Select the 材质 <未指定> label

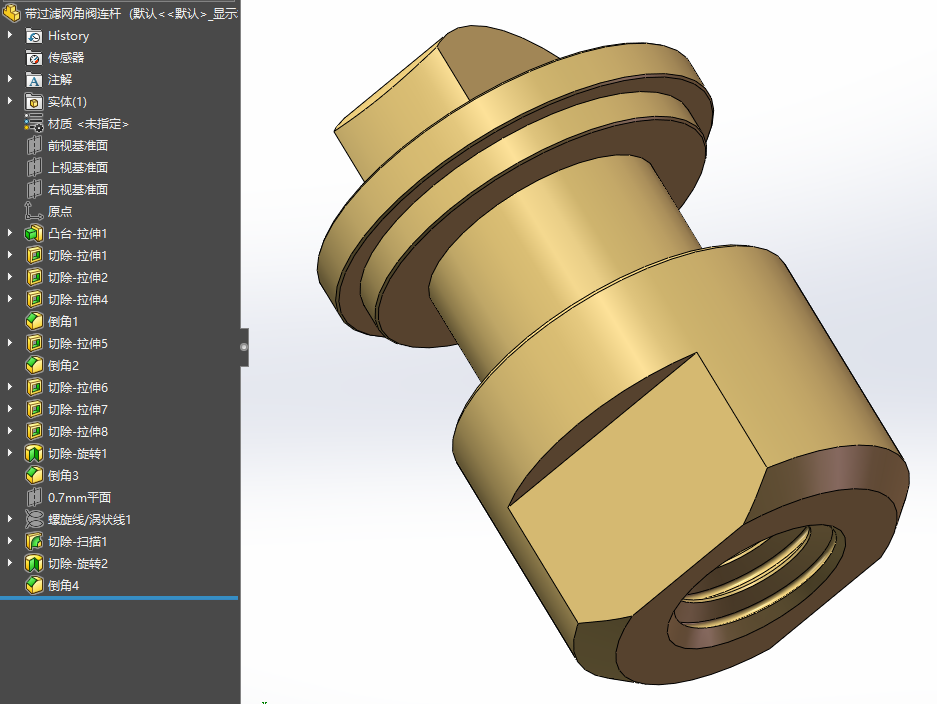pos(88,124)
